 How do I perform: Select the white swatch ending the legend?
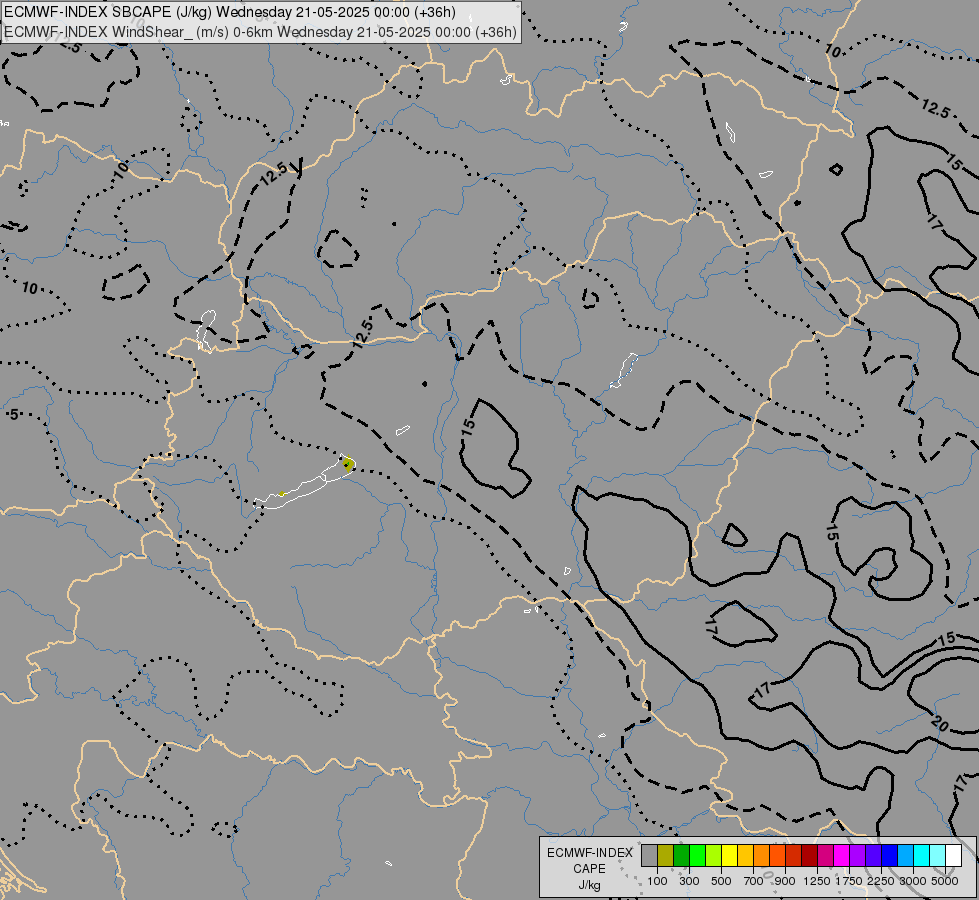coord(953,855)
